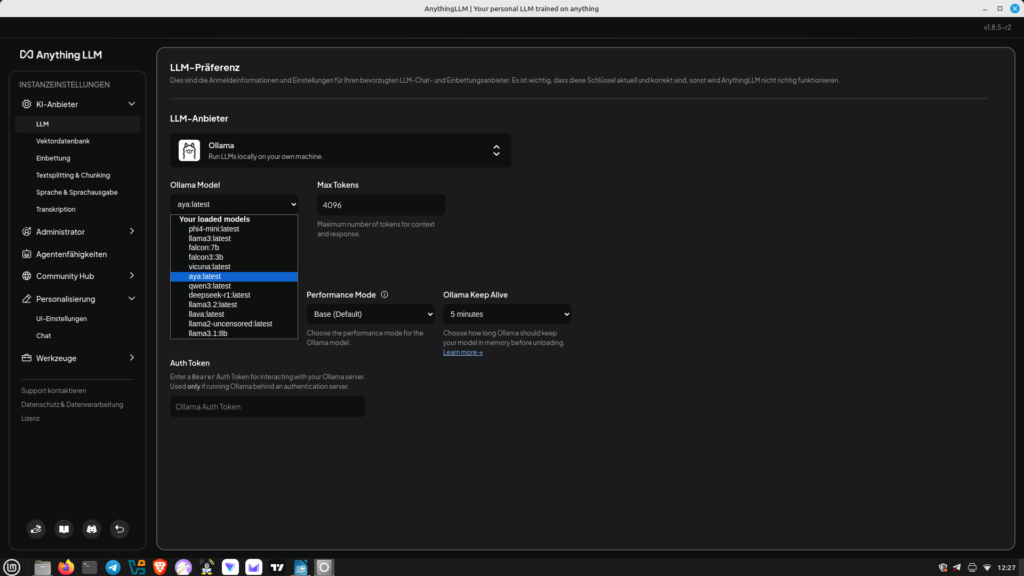
Task: Click the shield icon in system tray
Action: 942,568
